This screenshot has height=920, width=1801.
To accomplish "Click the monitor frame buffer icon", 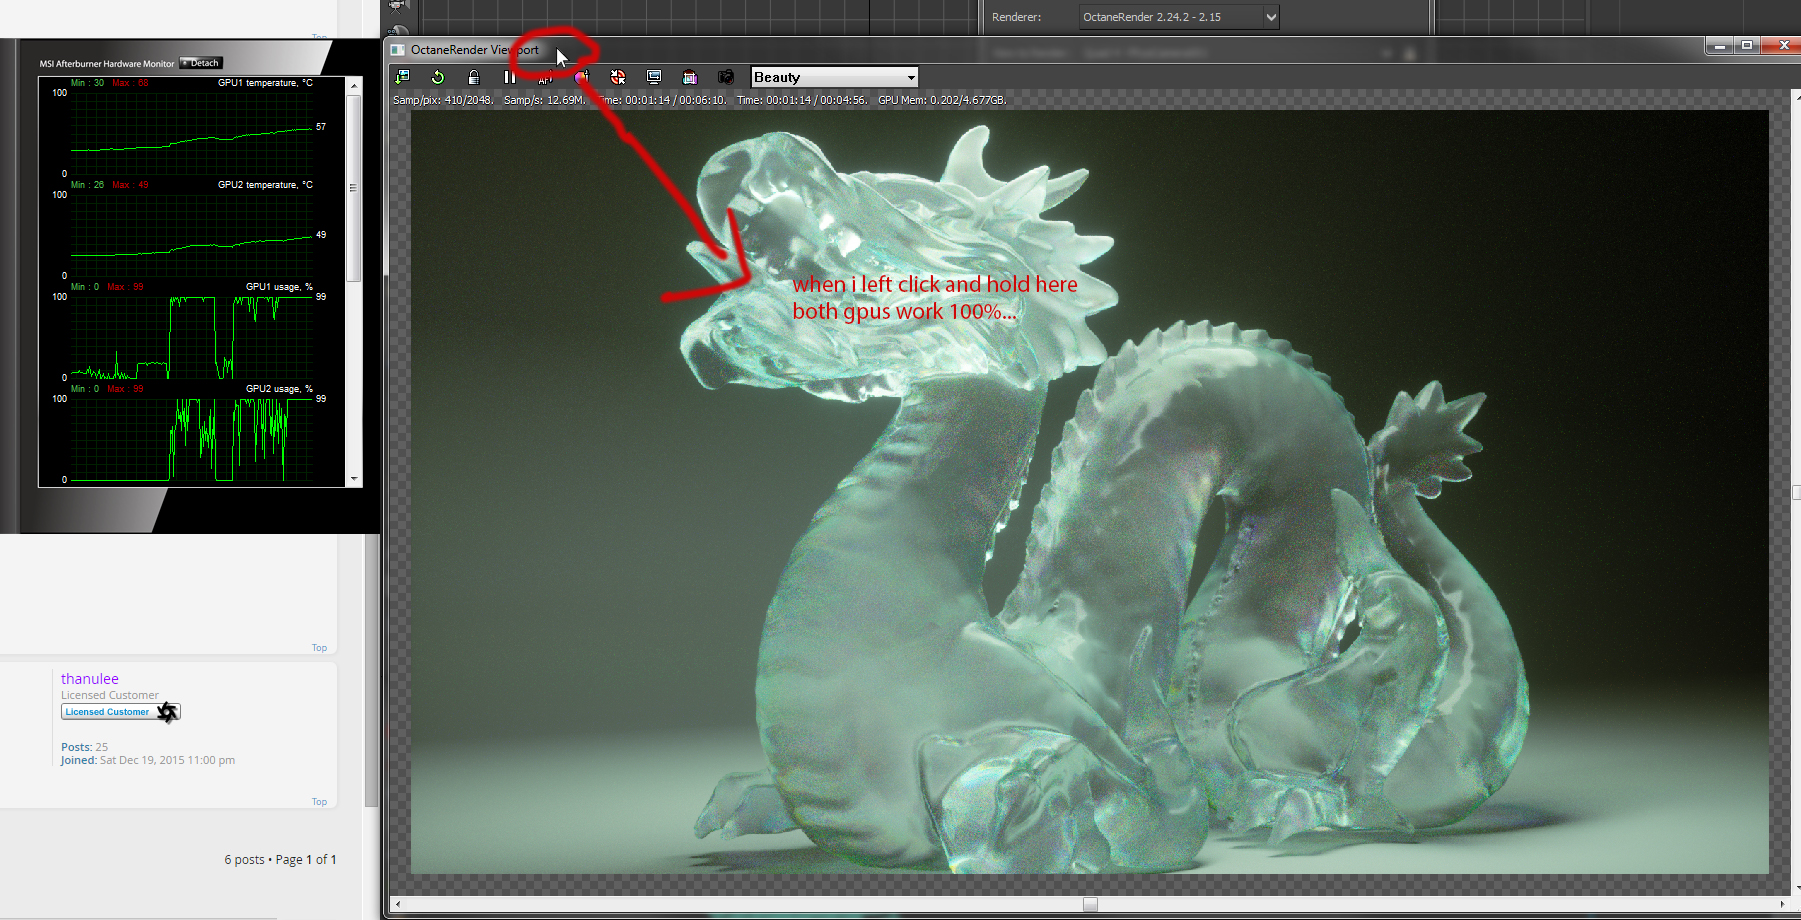I will [x=654, y=77].
